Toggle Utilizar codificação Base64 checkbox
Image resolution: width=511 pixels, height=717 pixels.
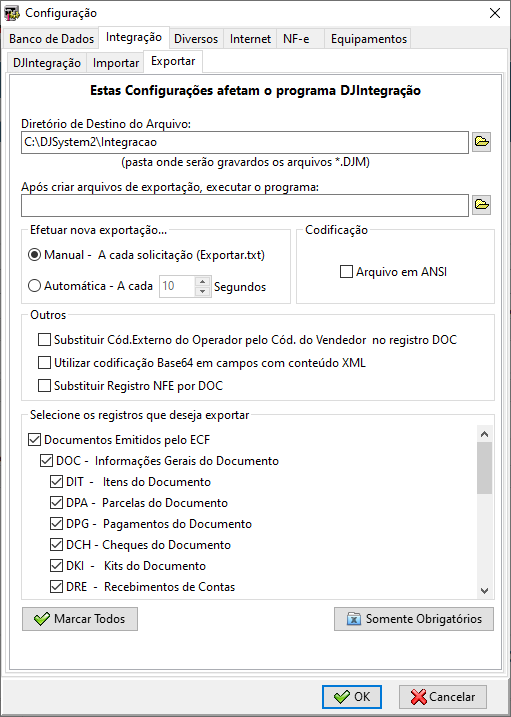tap(44, 363)
